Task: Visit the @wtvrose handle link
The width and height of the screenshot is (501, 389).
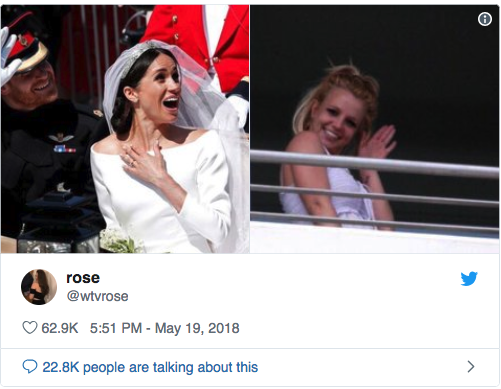Action: [x=97, y=296]
